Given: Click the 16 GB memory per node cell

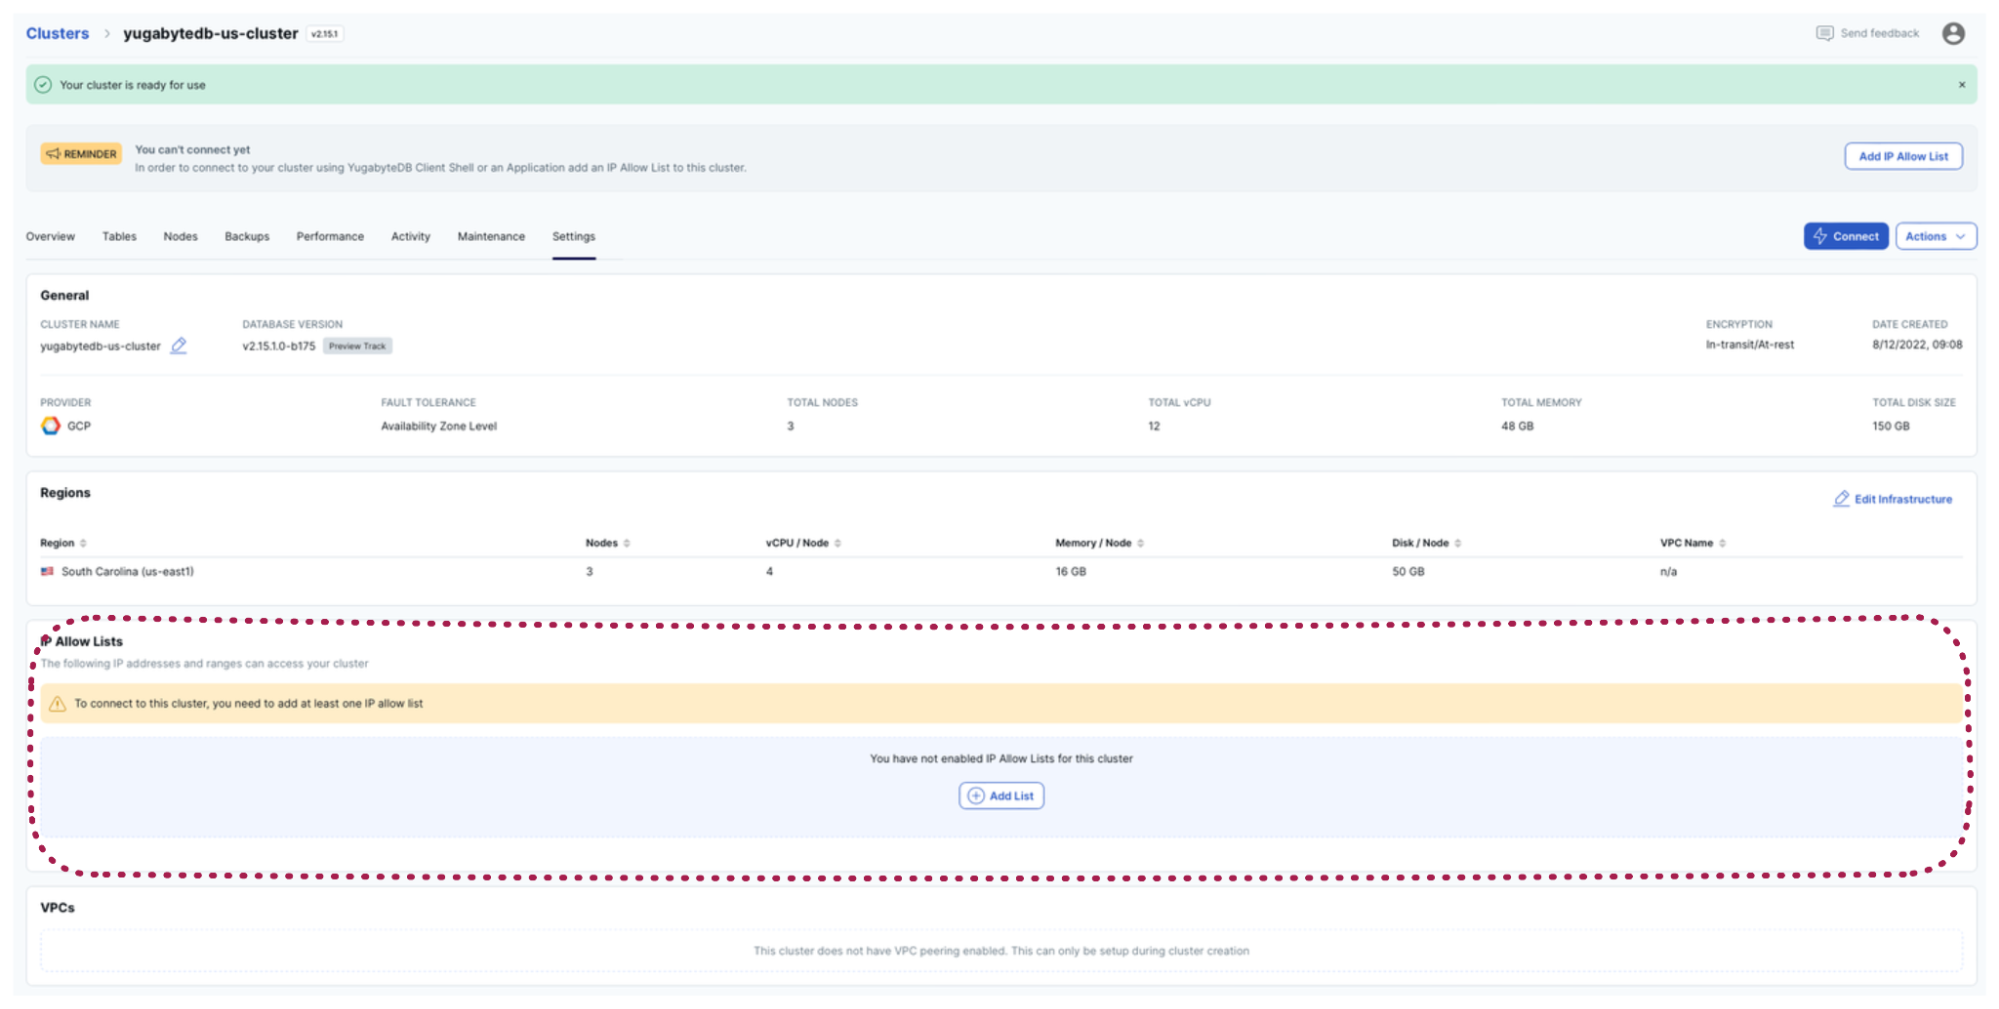Looking at the screenshot, I should (1070, 572).
